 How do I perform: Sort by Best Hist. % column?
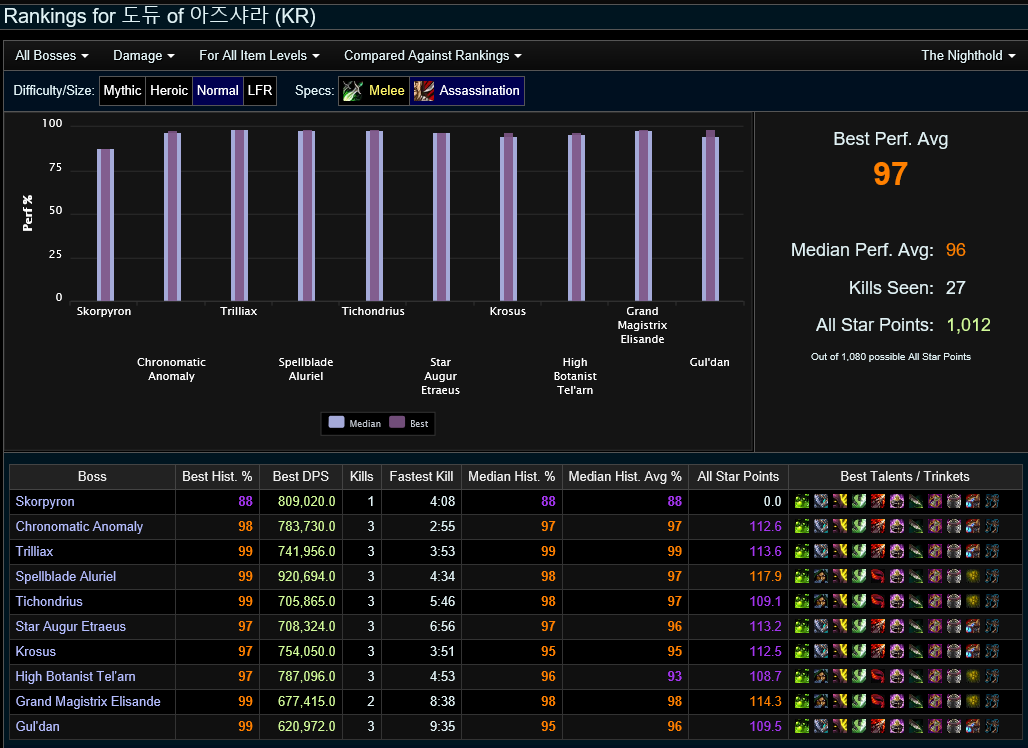pyautogui.click(x=217, y=477)
